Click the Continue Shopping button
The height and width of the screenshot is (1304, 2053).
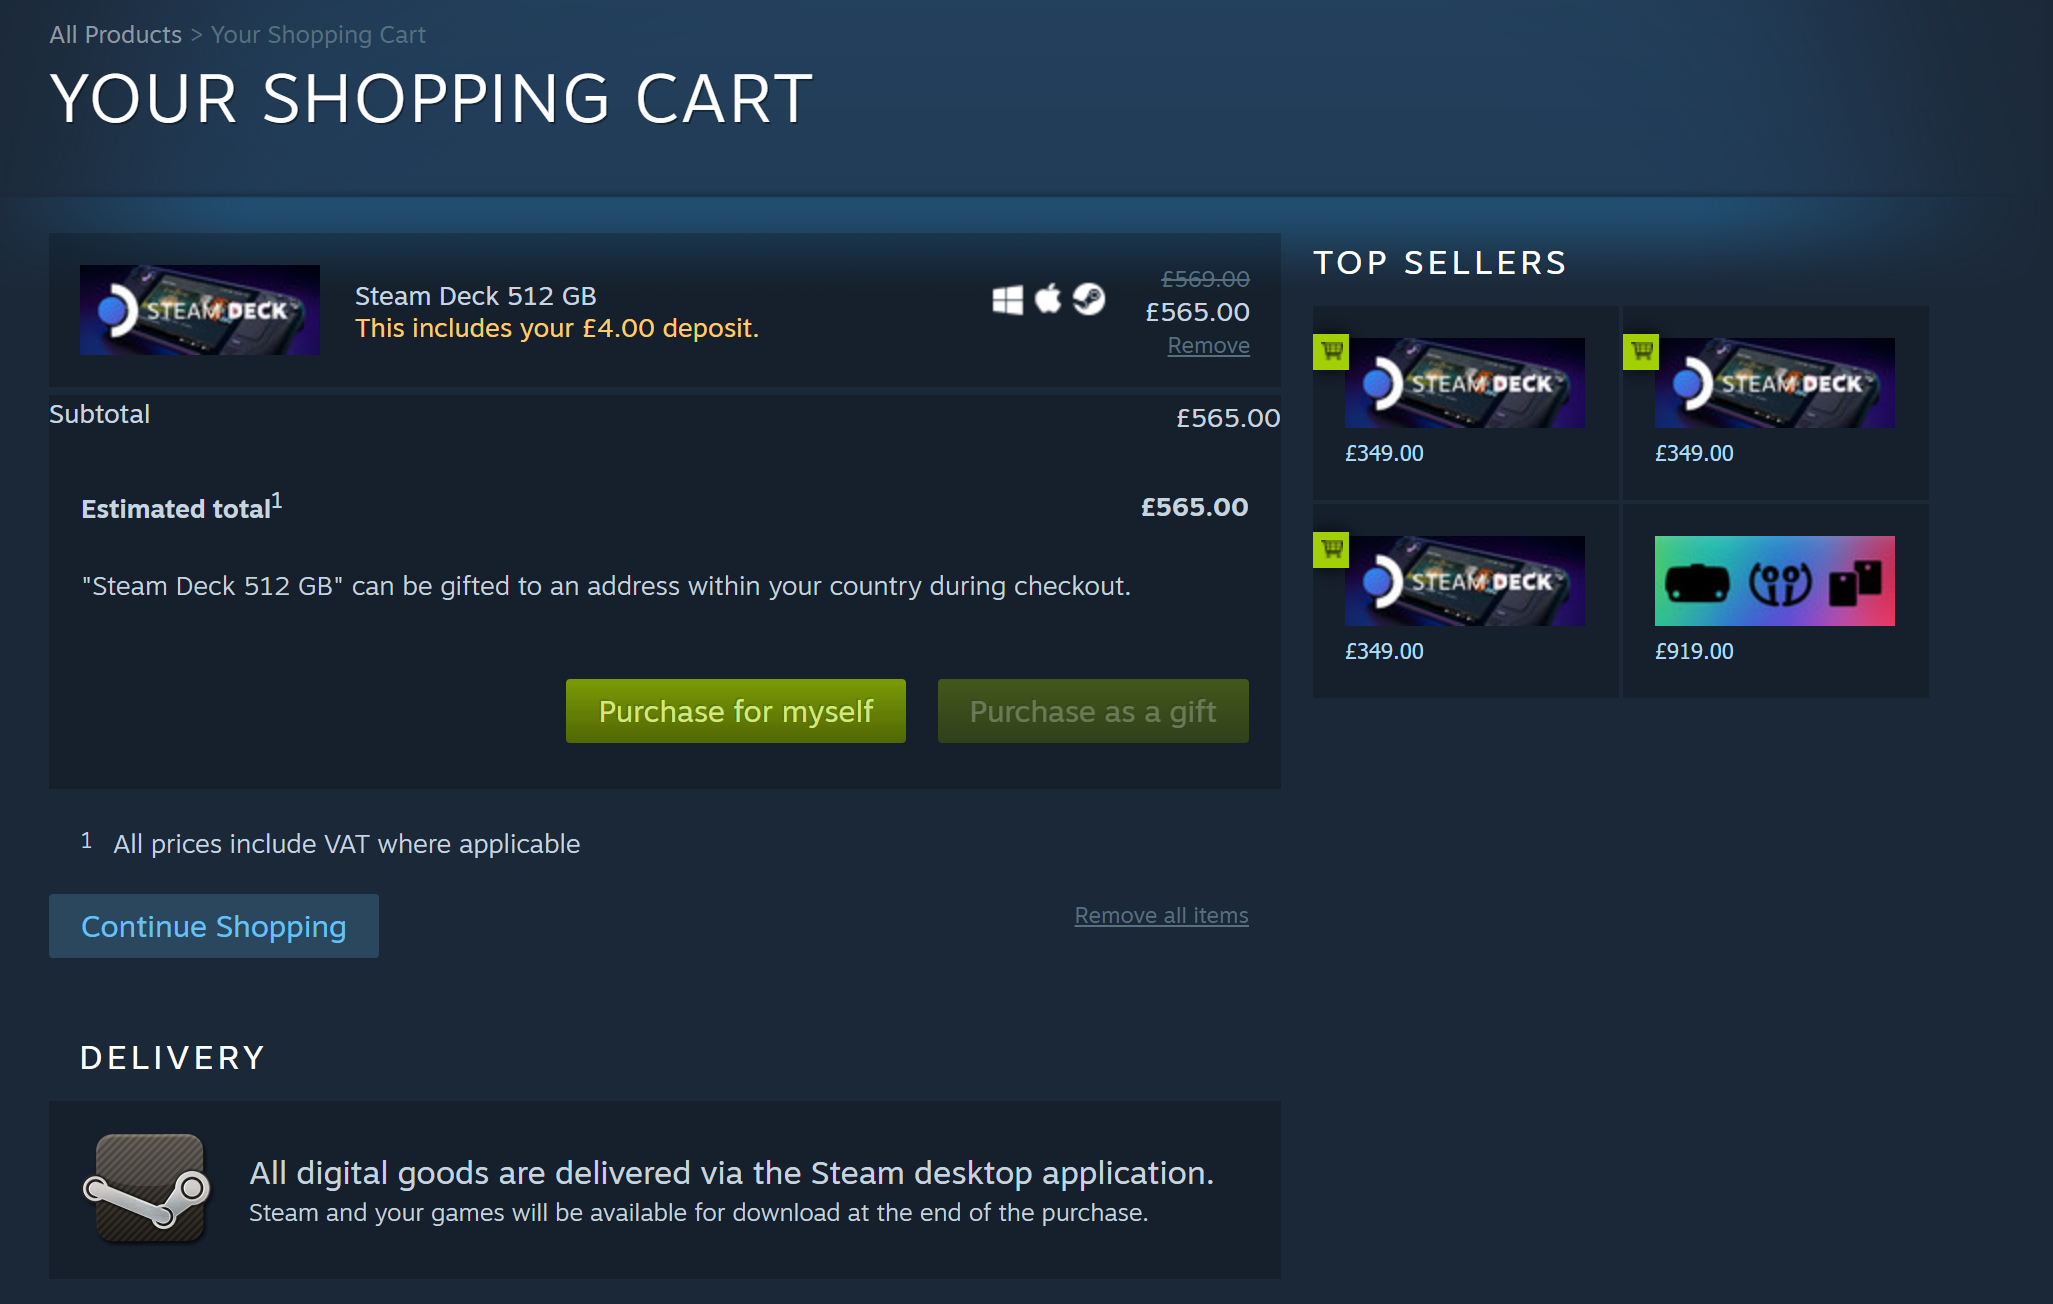[x=214, y=926]
